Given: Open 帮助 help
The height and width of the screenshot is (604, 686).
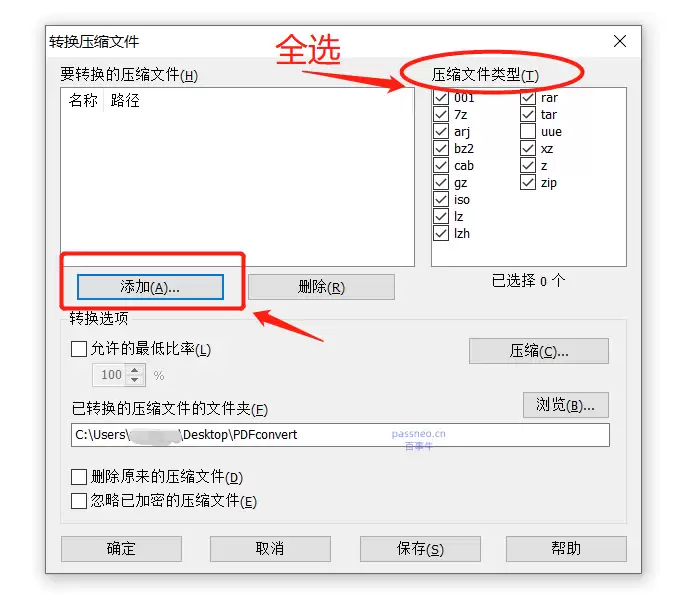Looking at the screenshot, I should tap(566, 548).
